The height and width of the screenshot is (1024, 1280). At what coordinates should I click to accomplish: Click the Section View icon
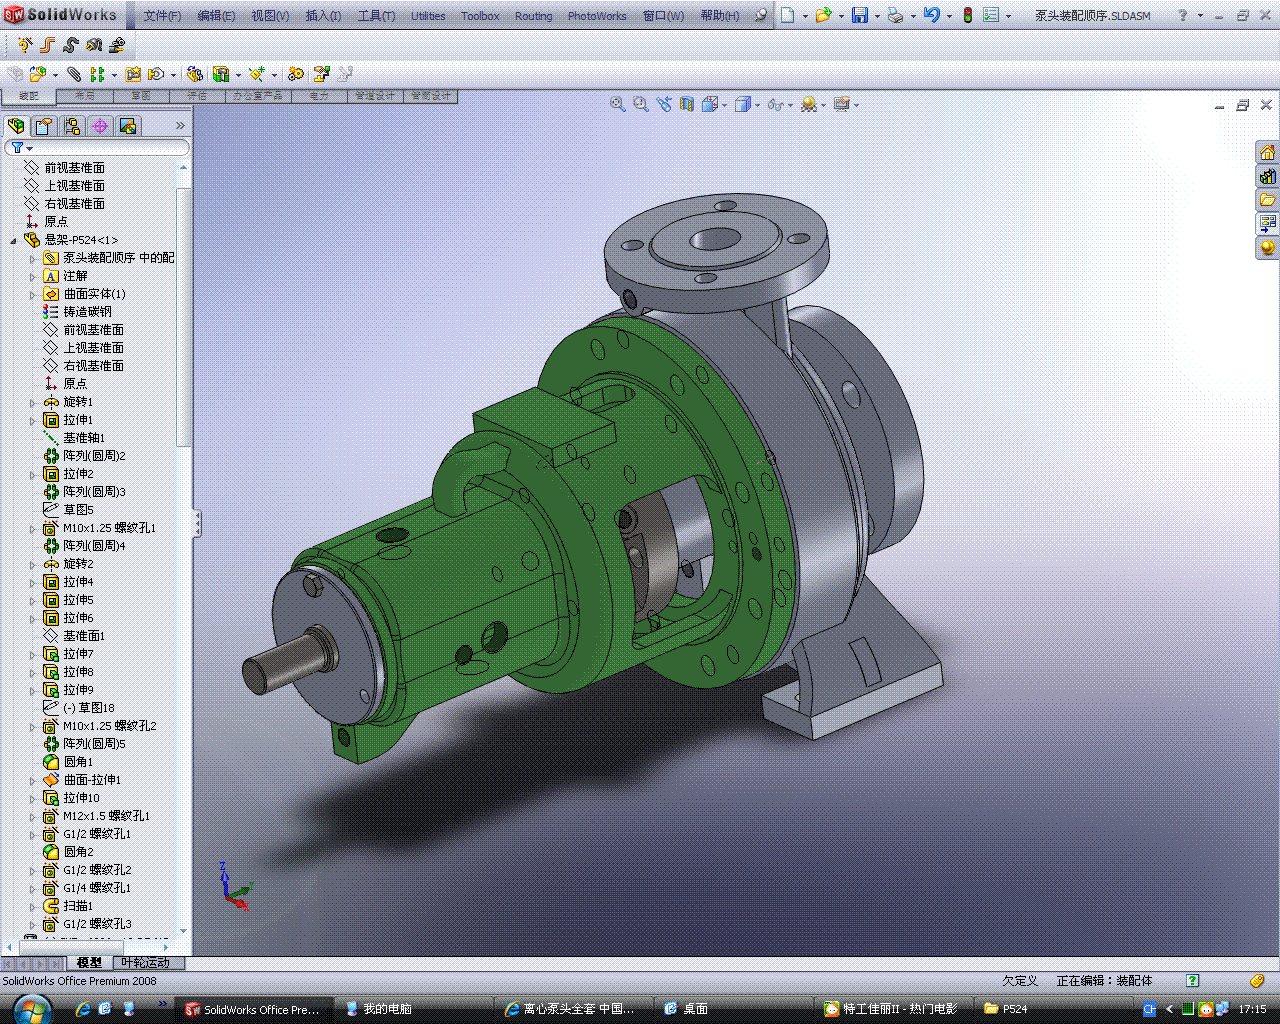tap(687, 104)
